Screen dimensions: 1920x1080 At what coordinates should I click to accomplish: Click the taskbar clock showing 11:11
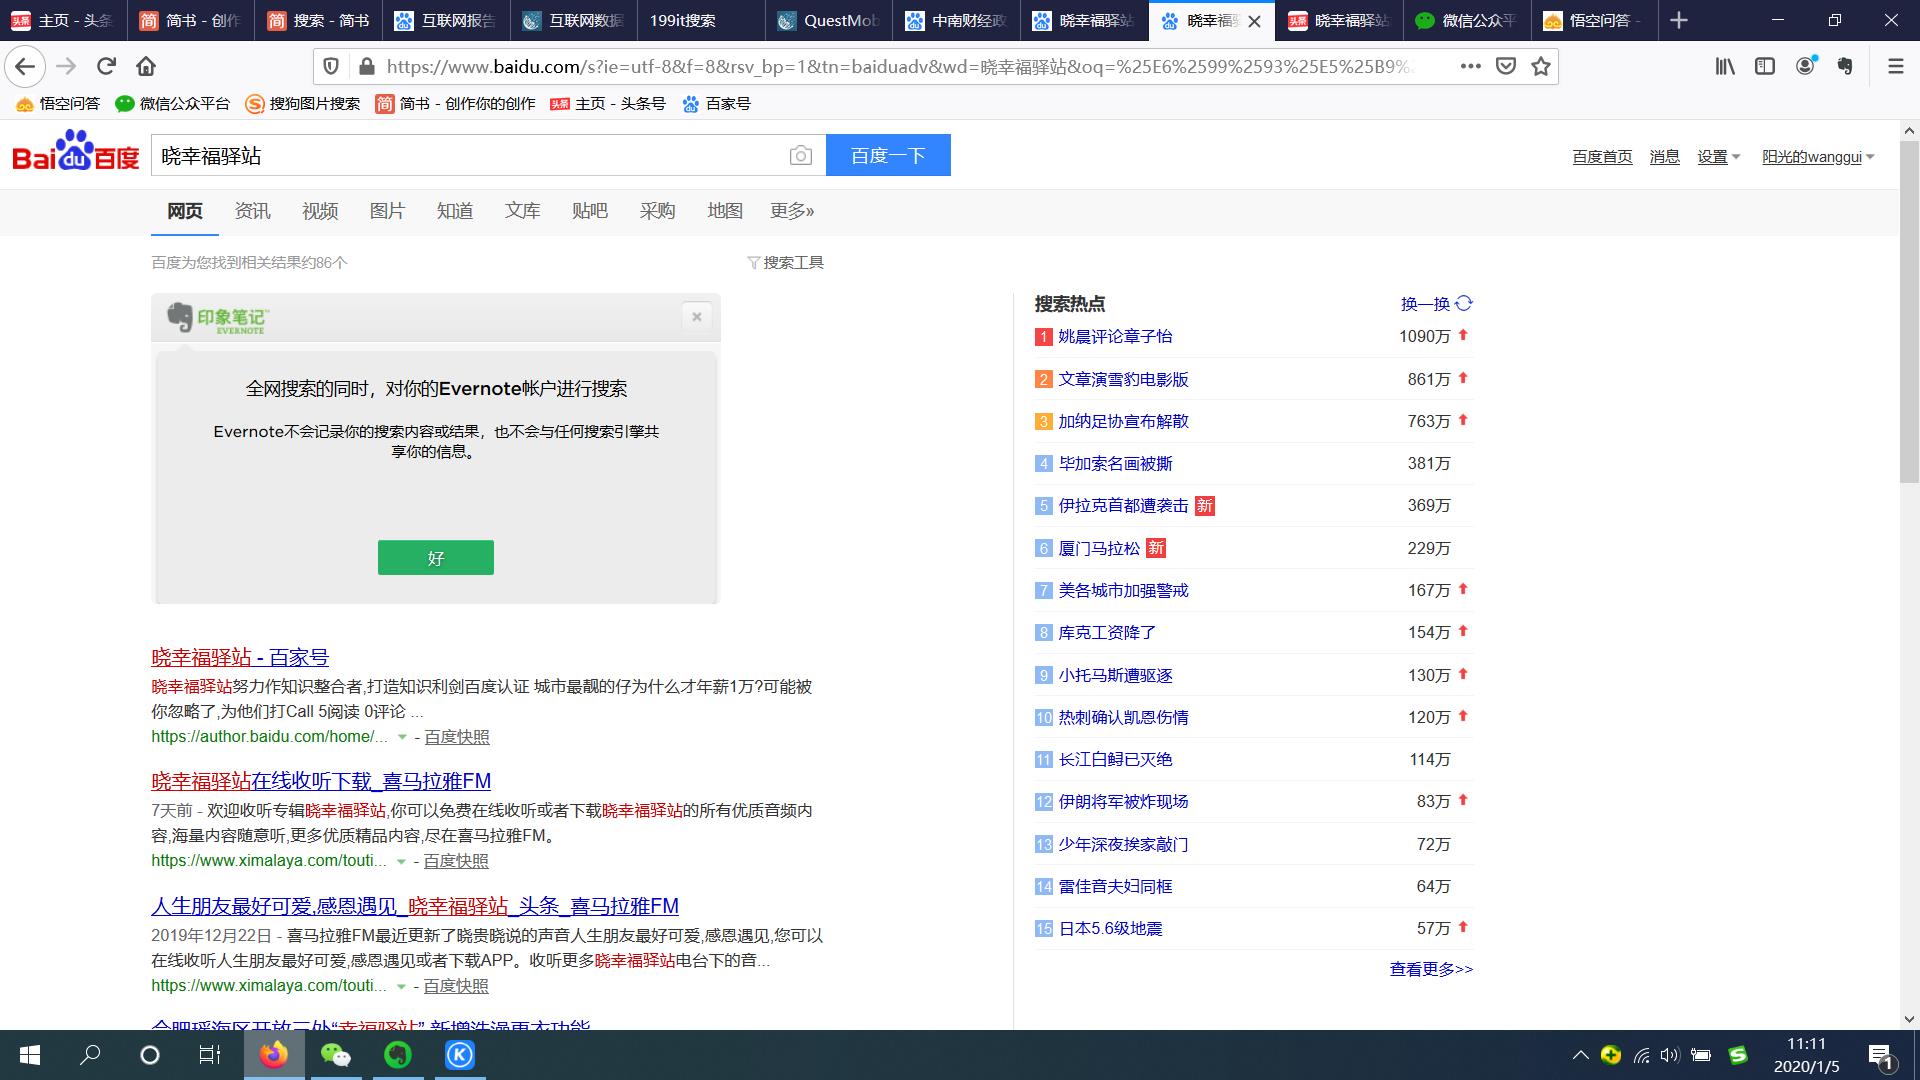(1806, 1055)
